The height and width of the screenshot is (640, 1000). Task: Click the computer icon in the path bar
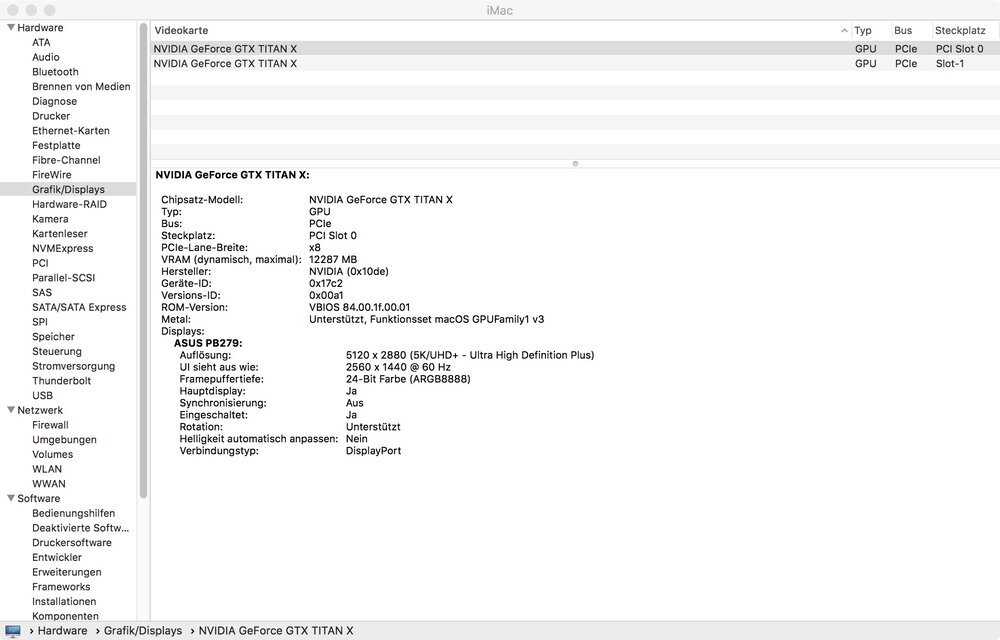(13, 631)
